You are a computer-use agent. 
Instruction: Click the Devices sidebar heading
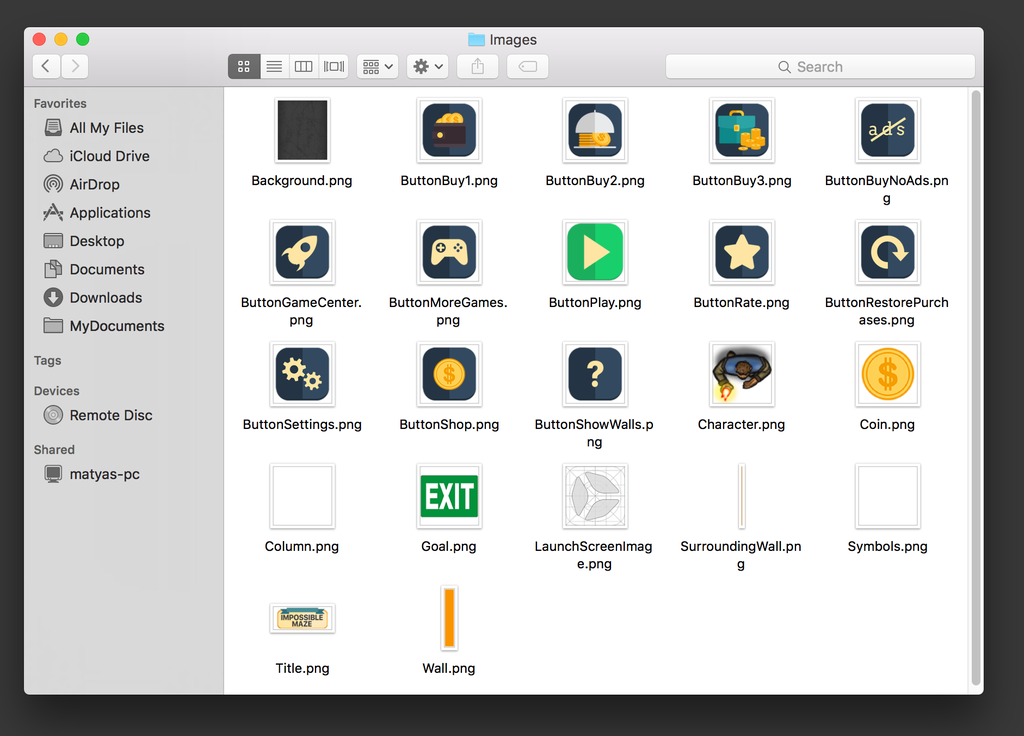click(57, 391)
